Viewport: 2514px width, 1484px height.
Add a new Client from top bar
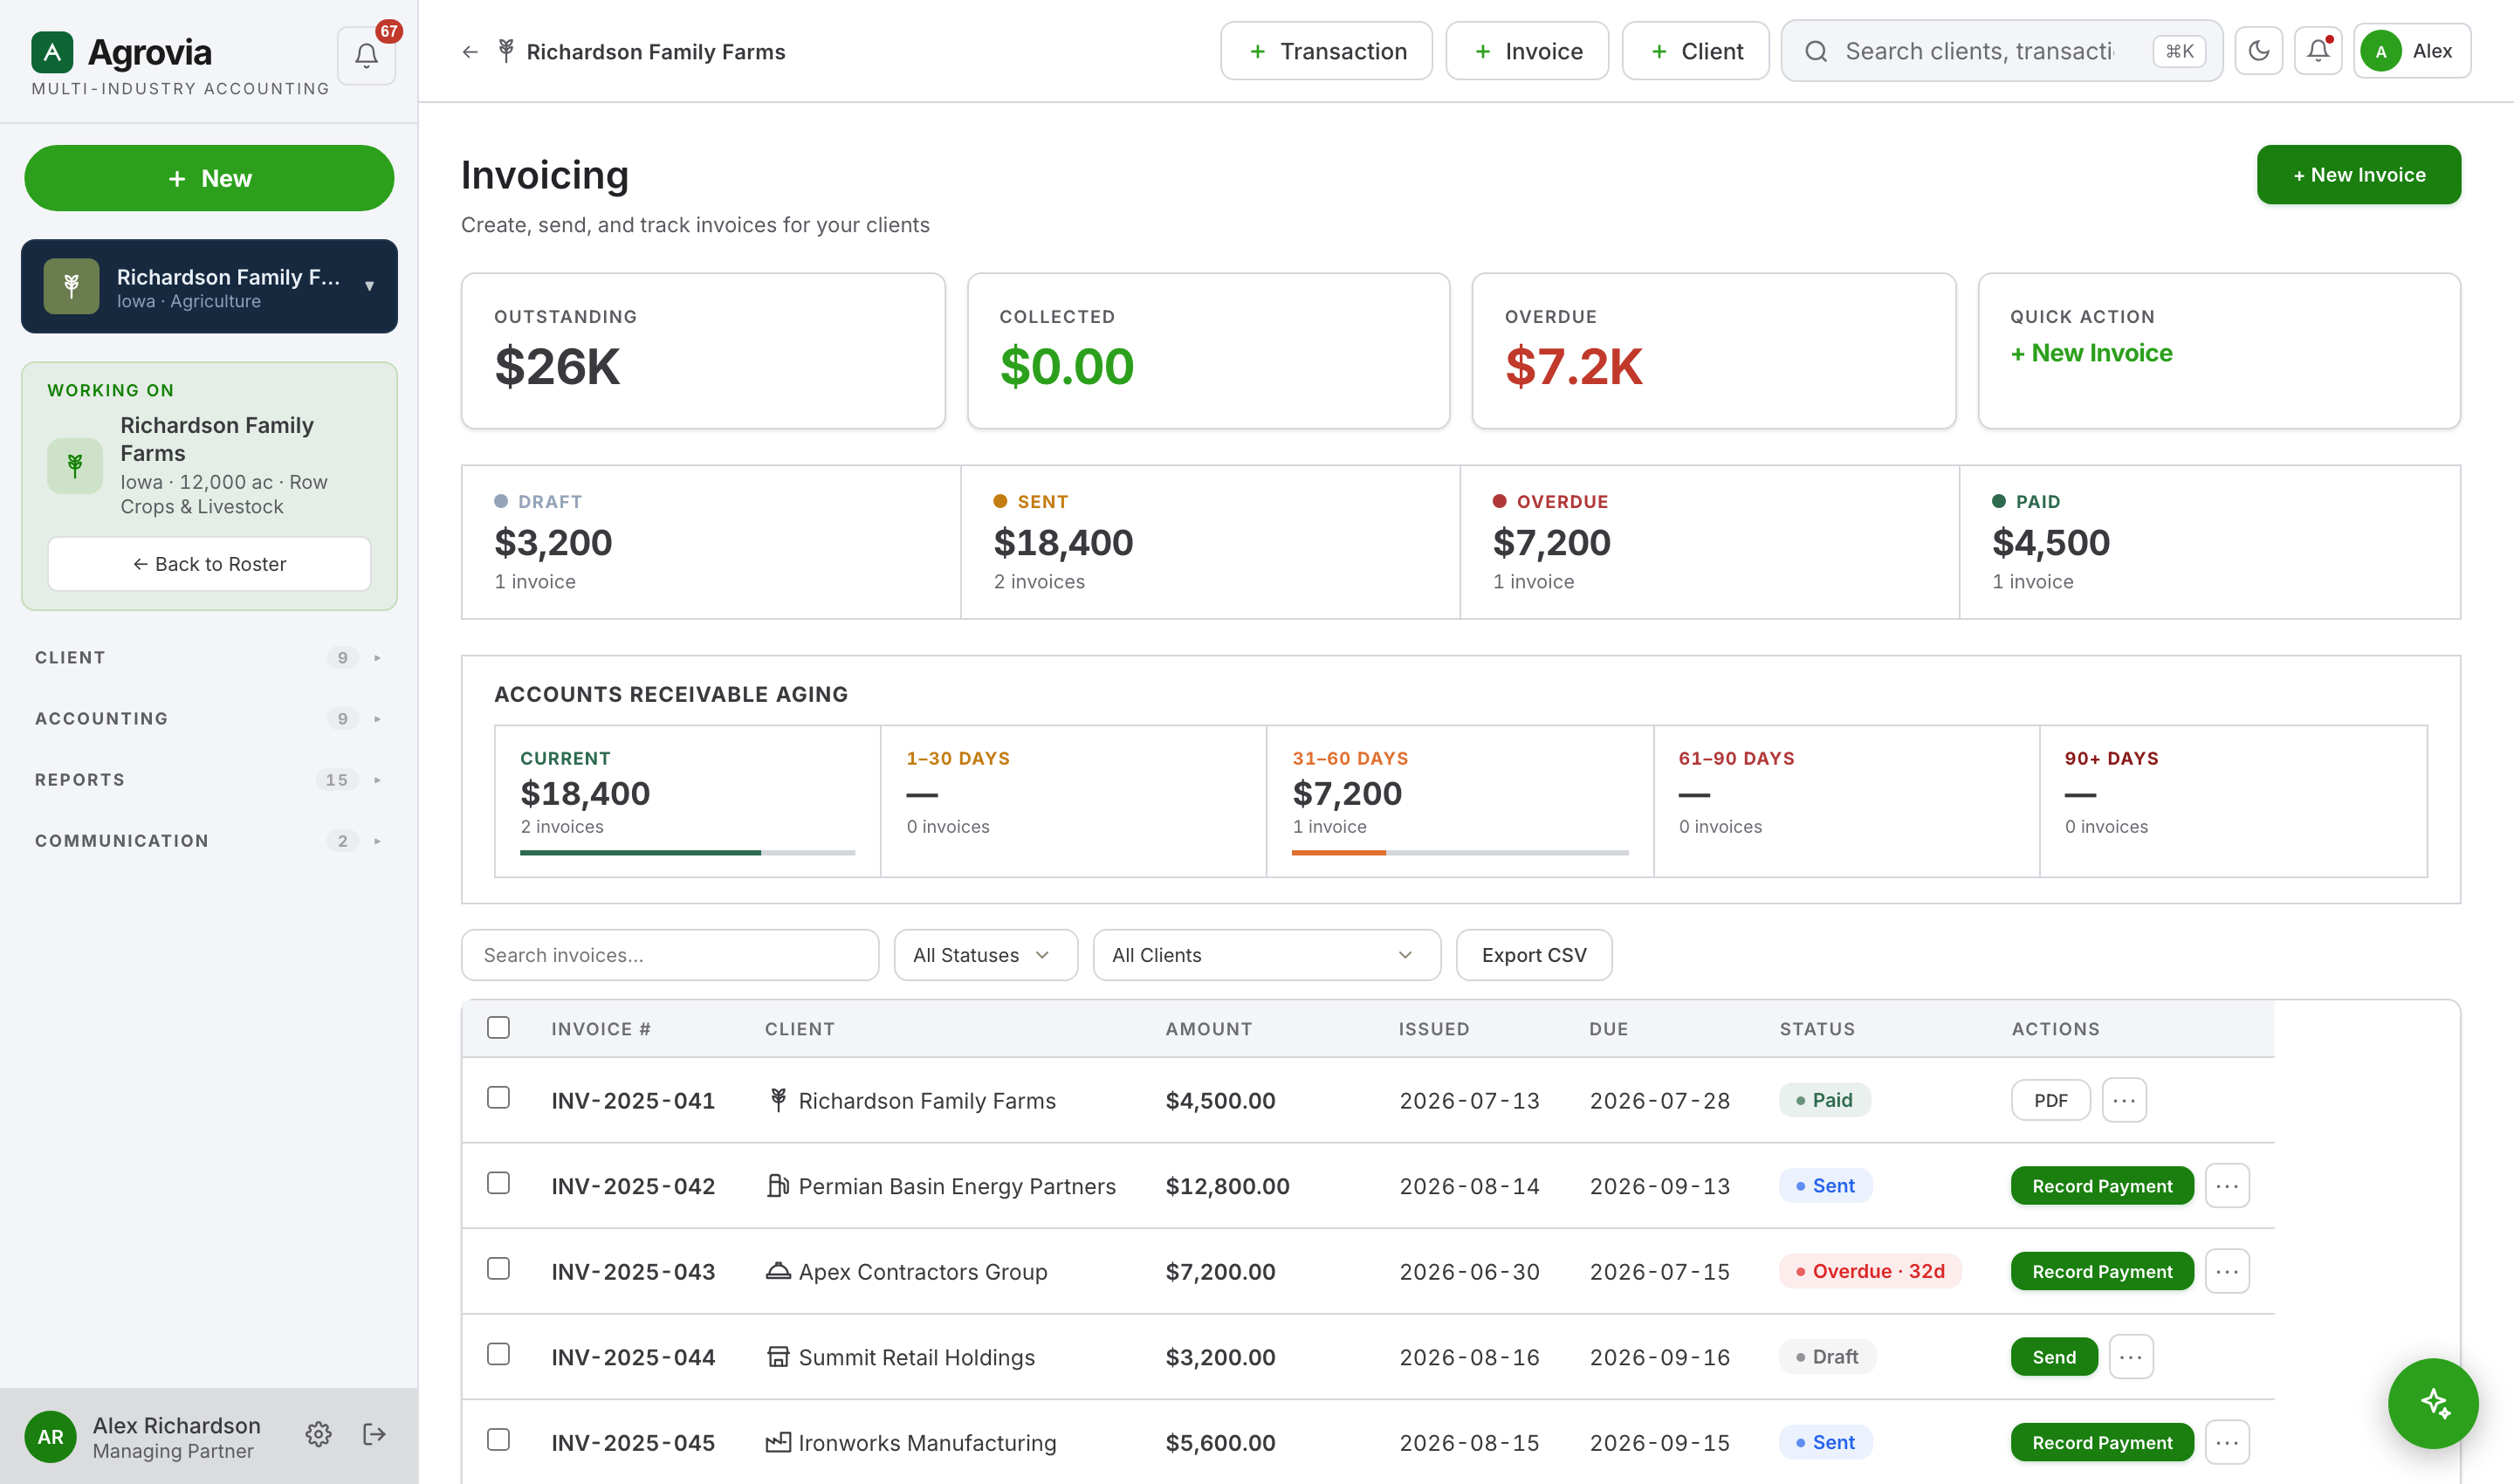[1695, 51]
